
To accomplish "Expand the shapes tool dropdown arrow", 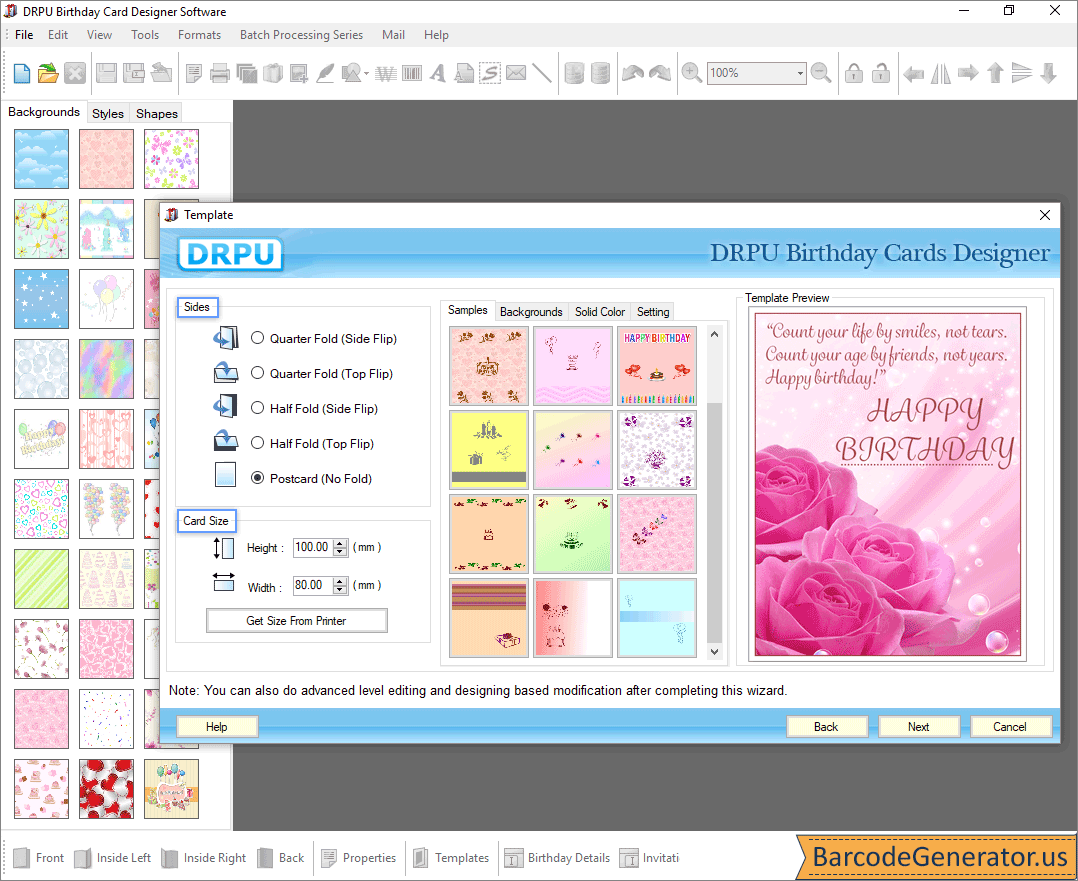I will 366,74.
